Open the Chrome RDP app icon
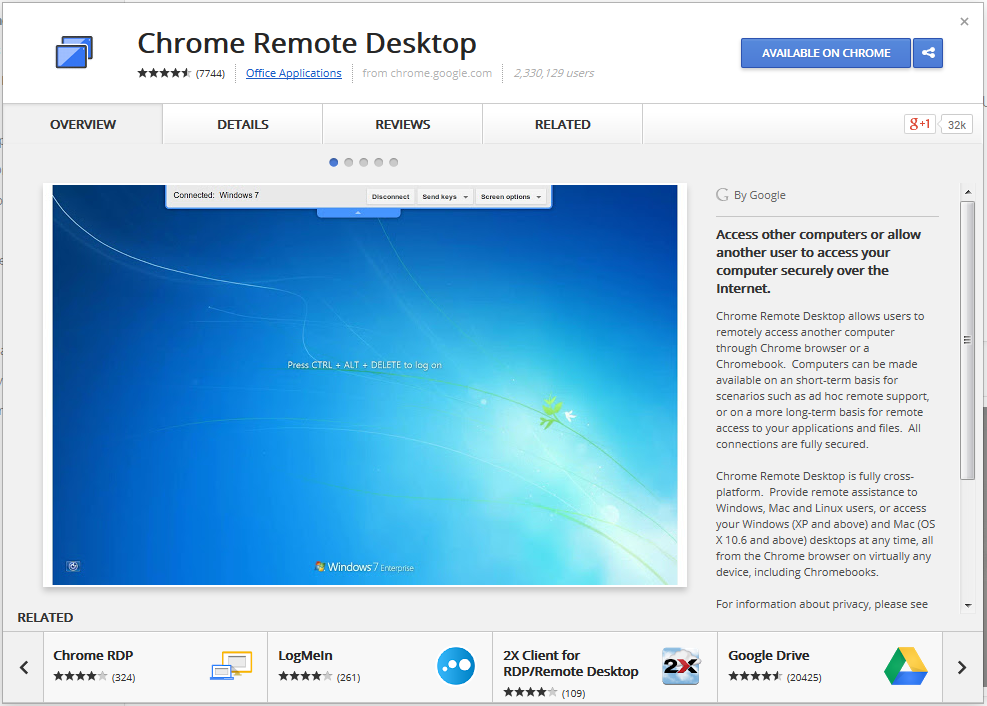 [x=231, y=666]
